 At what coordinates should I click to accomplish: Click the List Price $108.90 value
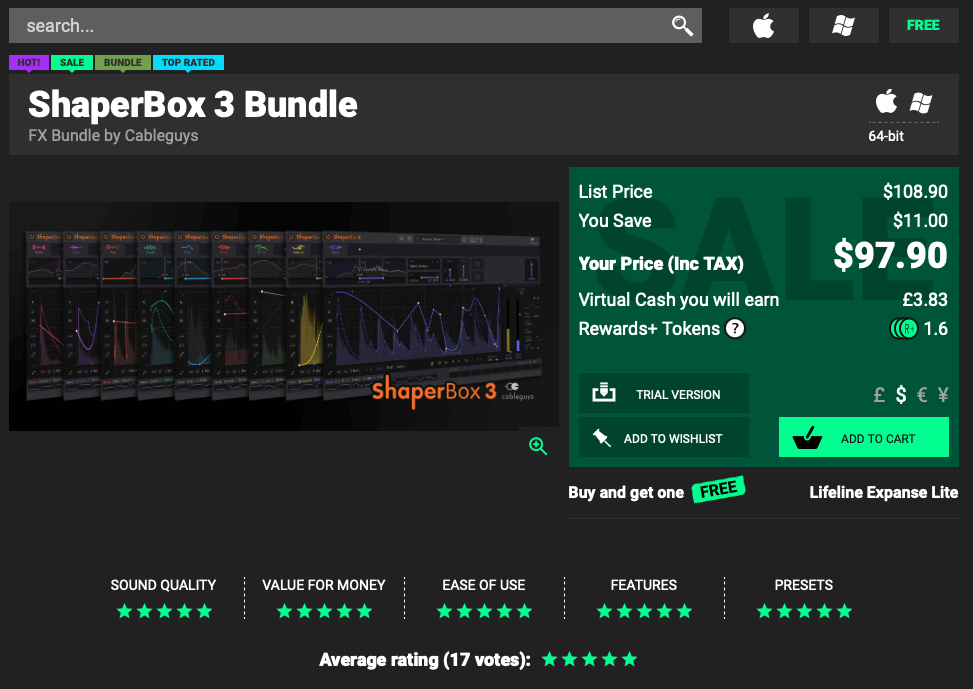point(915,191)
